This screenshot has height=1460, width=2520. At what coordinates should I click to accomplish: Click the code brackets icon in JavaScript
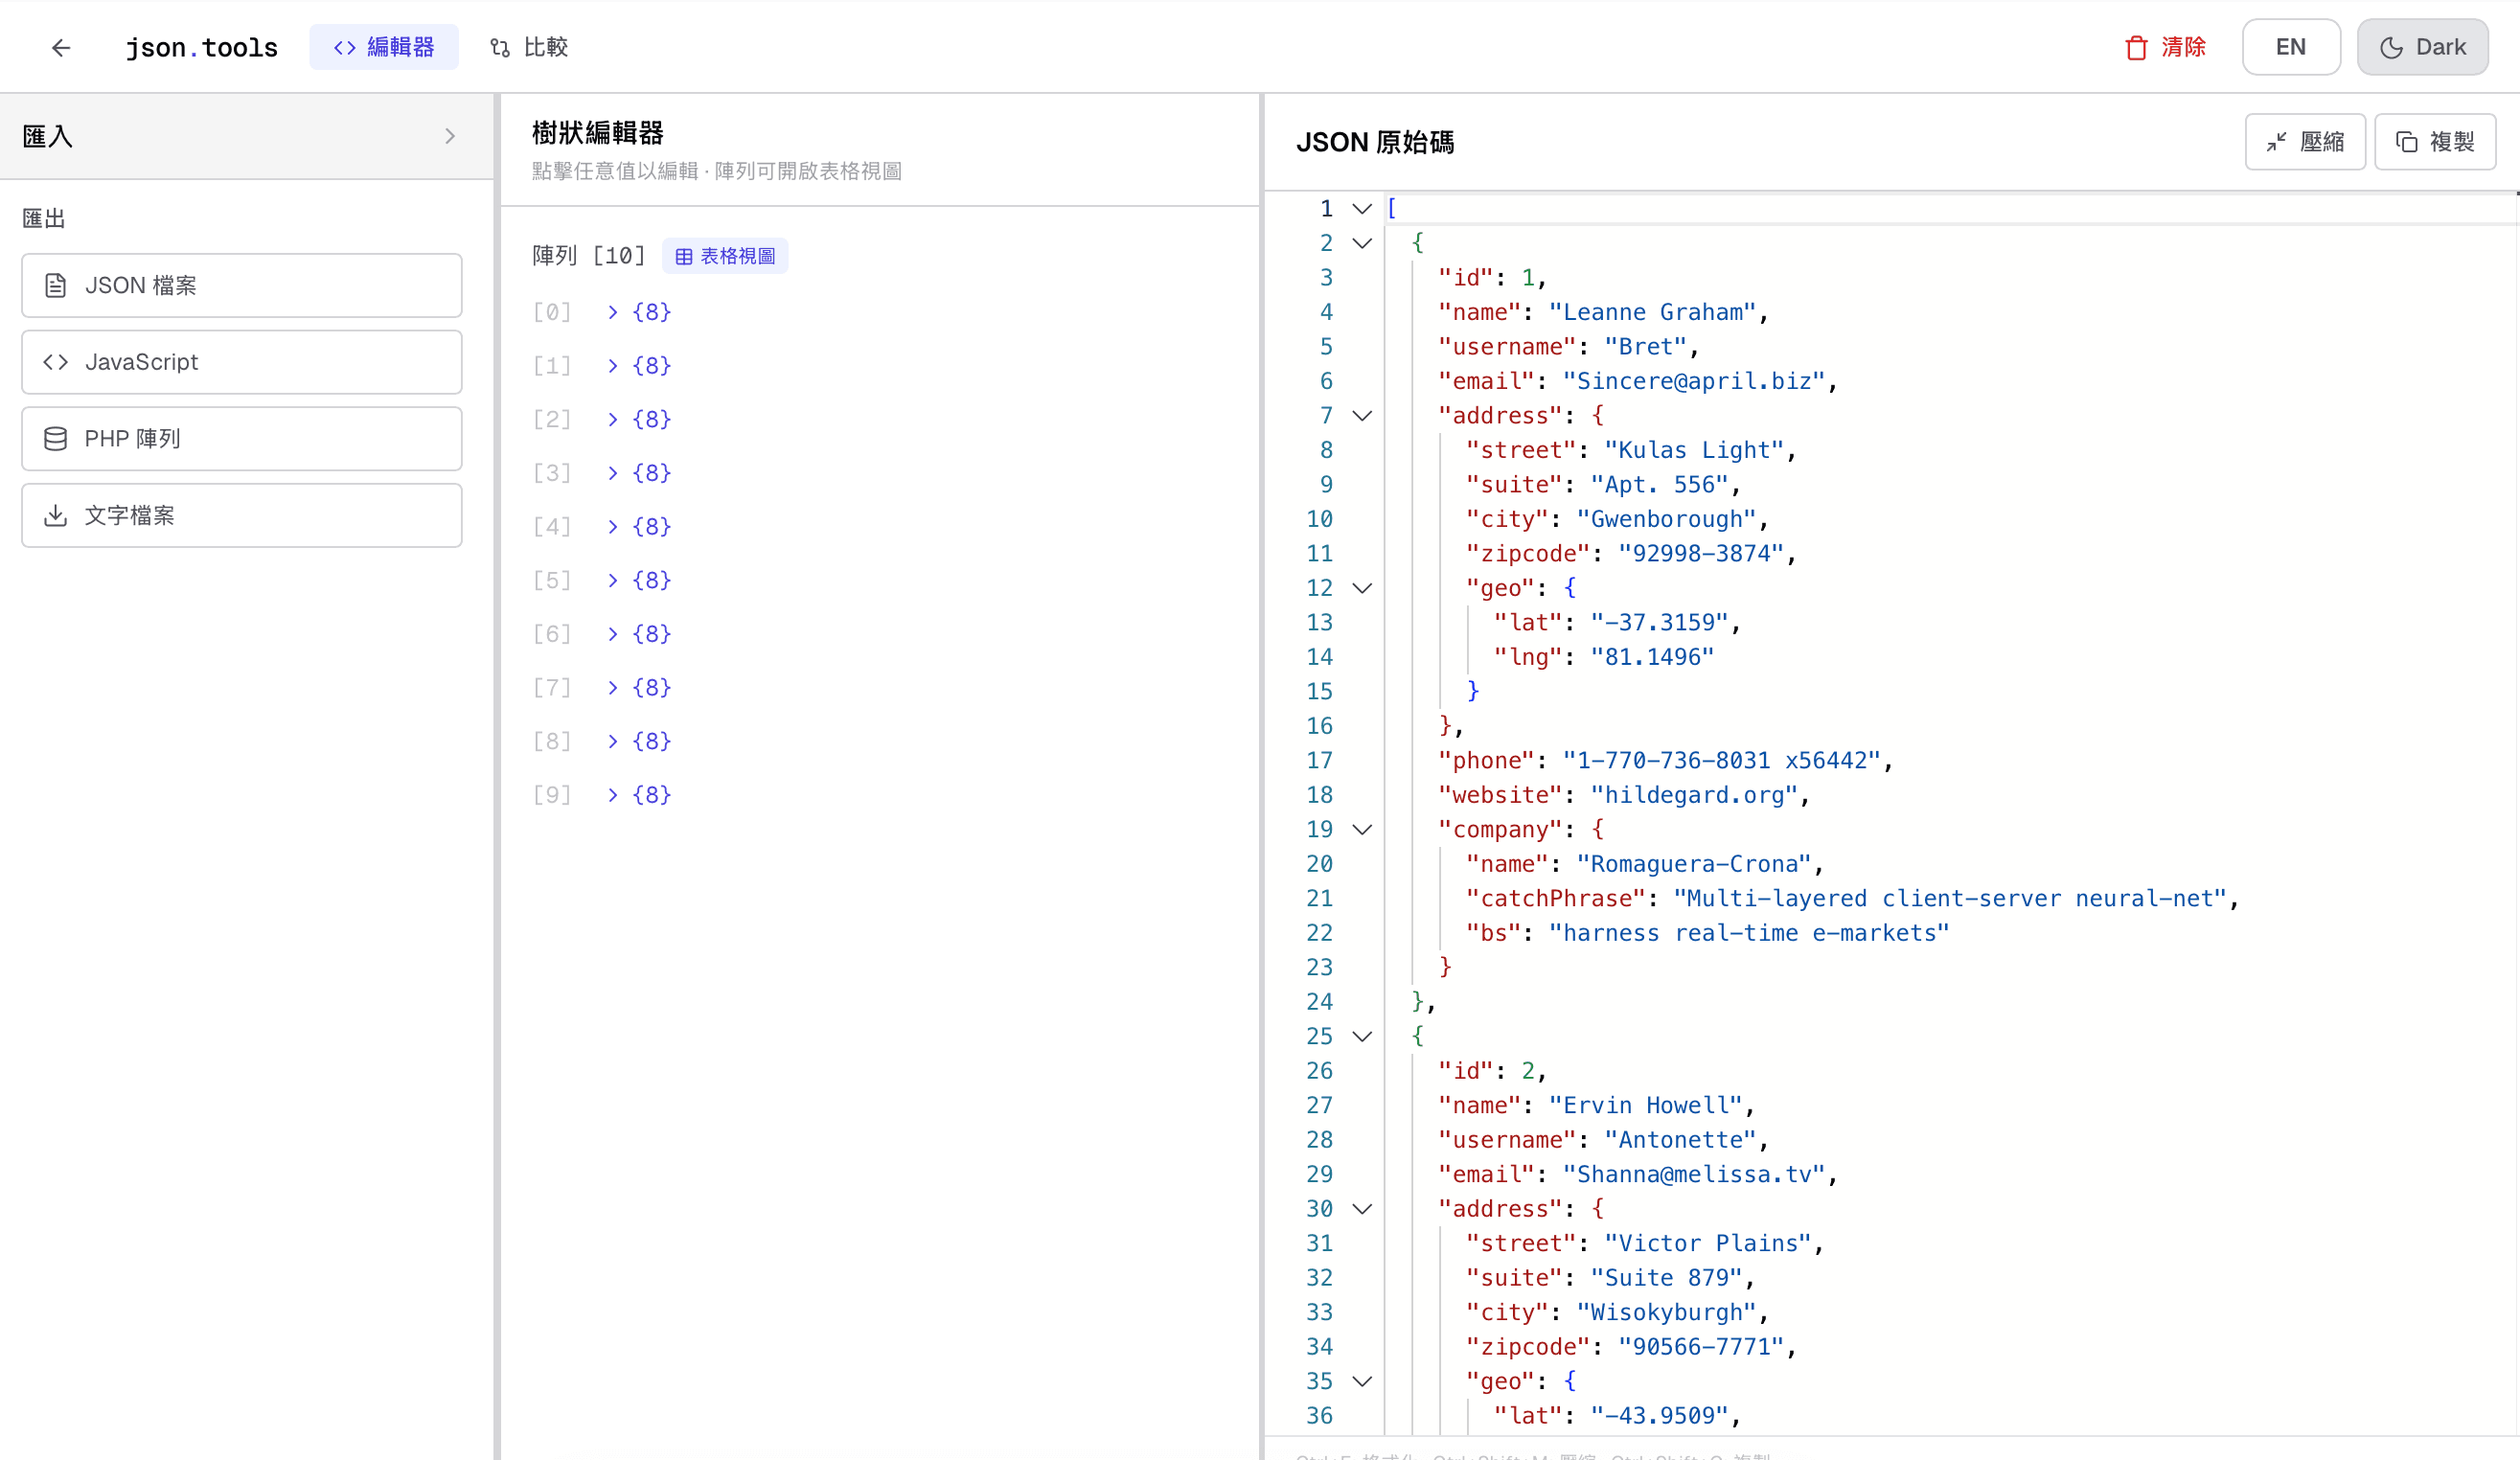tap(56, 362)
